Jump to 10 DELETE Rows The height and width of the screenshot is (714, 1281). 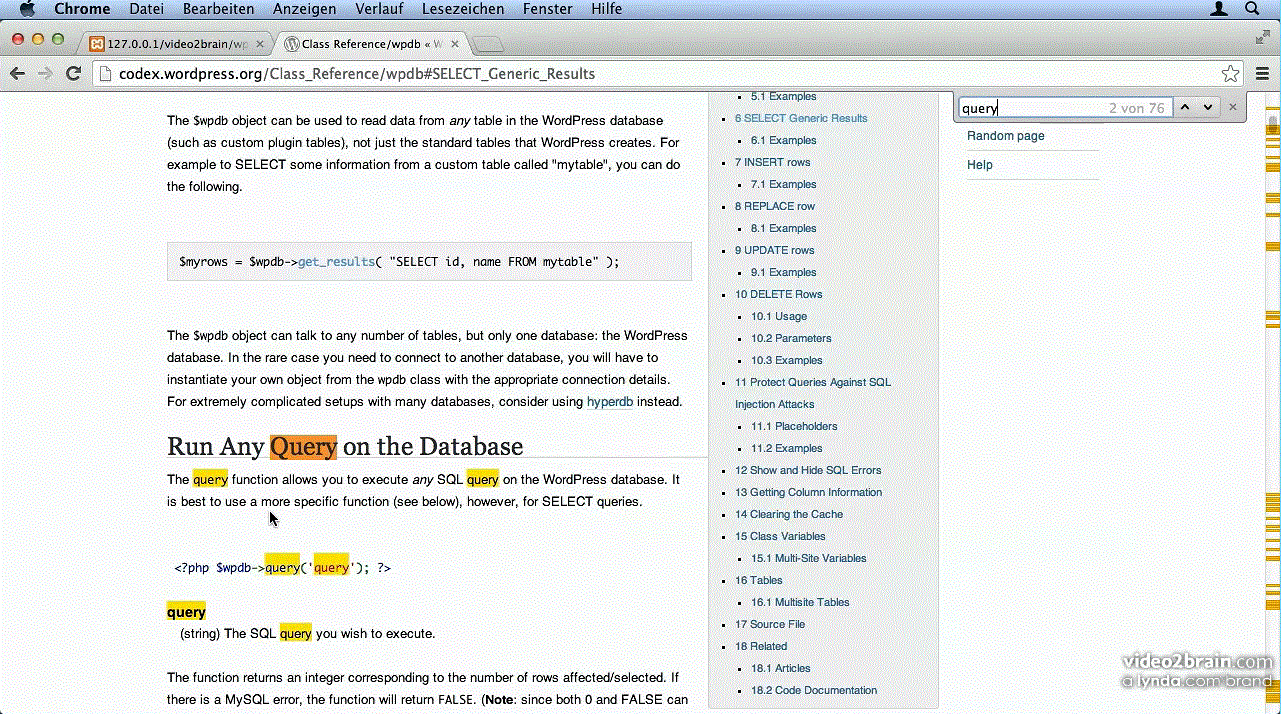coord(778,294)
